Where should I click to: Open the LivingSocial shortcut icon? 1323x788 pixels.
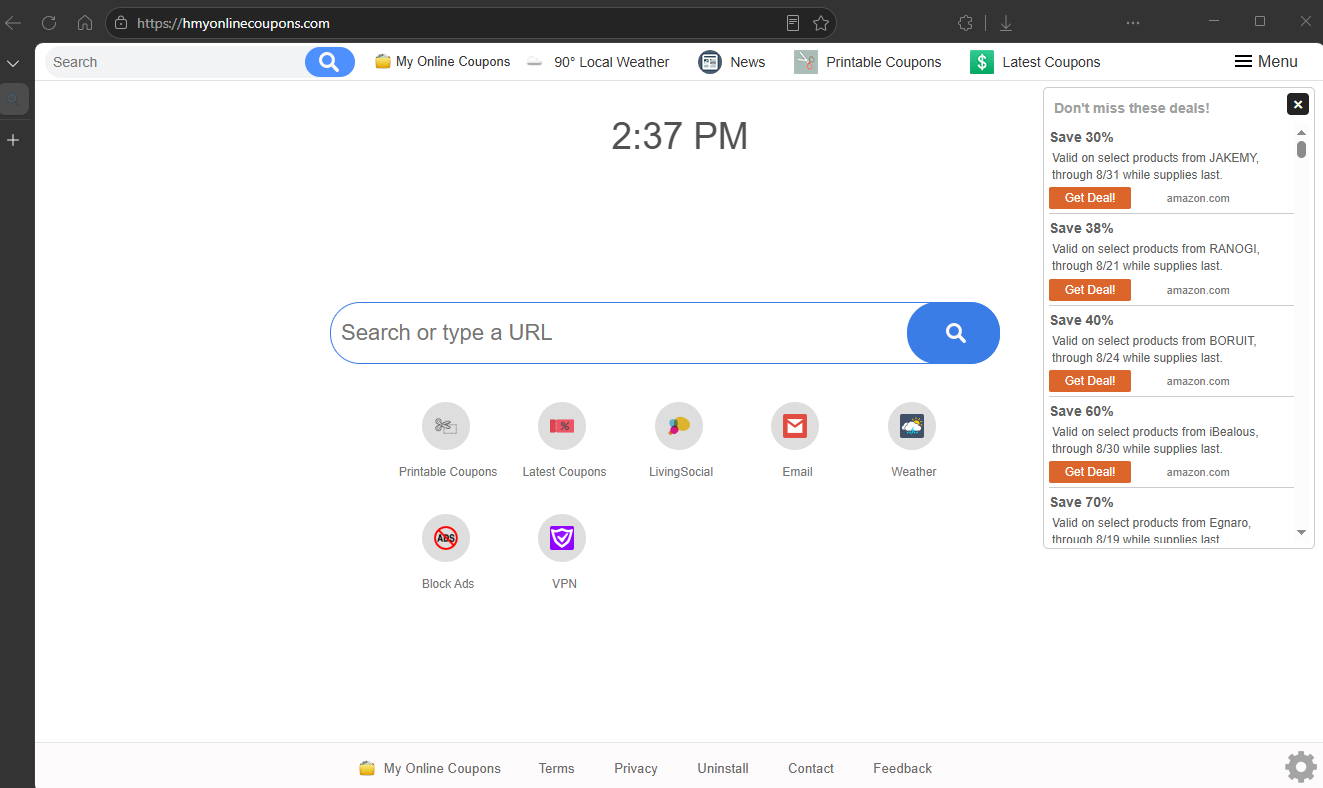pyautogui.click(x=679, y=427)
